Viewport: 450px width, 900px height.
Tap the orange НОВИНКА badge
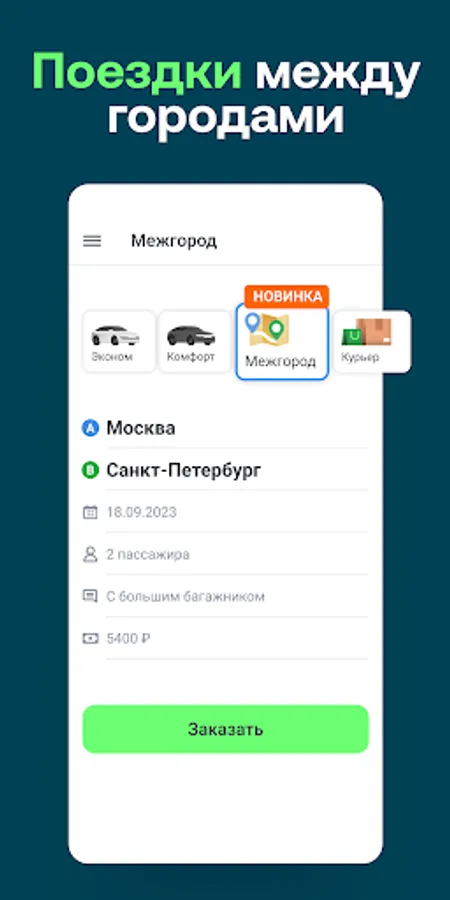click(286, 297)
